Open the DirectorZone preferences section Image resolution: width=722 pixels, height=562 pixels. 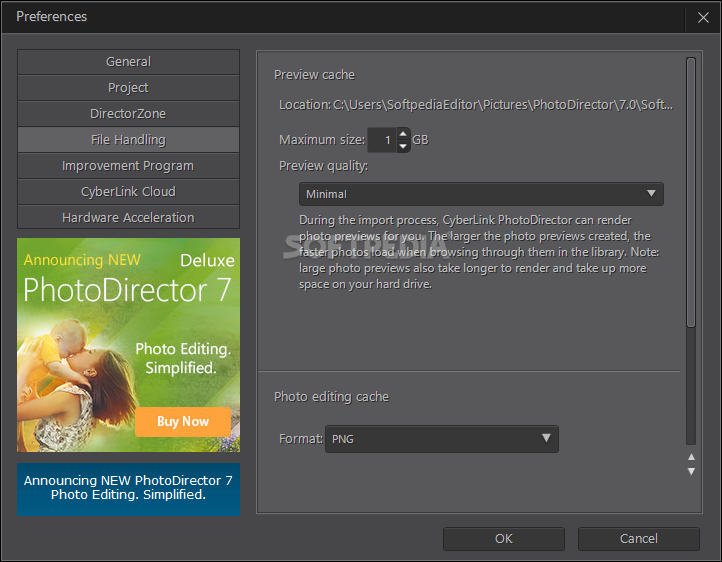point(128,114)
